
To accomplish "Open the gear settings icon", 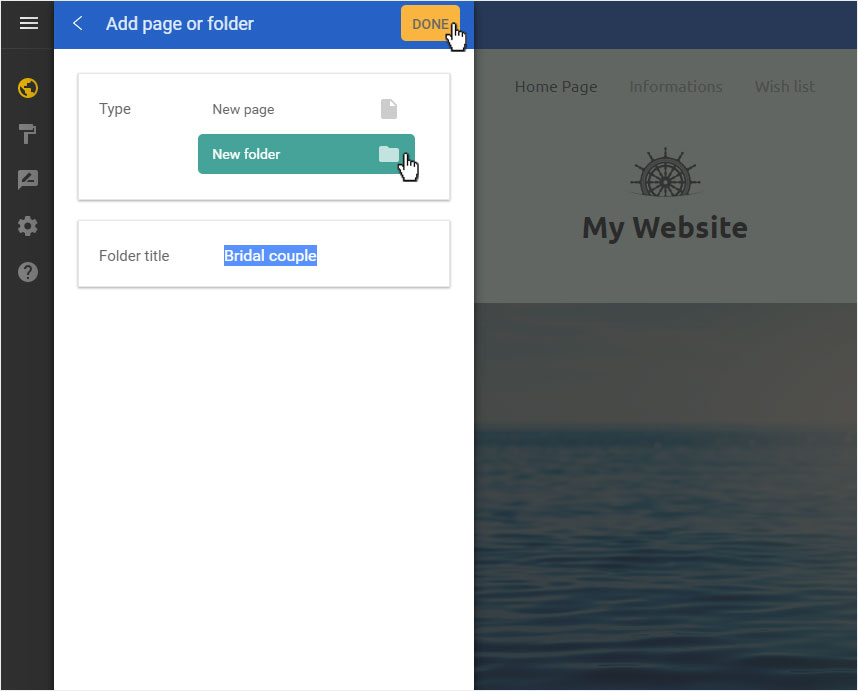I will click(x=28, y=225).
